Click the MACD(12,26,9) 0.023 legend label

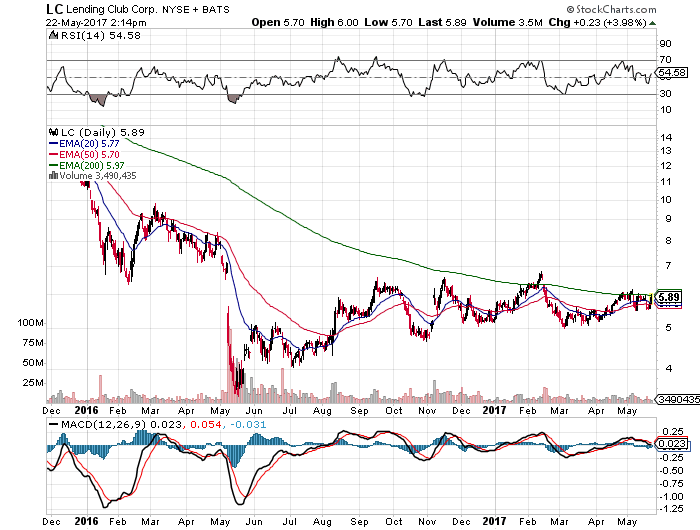[x=121, y=424]
